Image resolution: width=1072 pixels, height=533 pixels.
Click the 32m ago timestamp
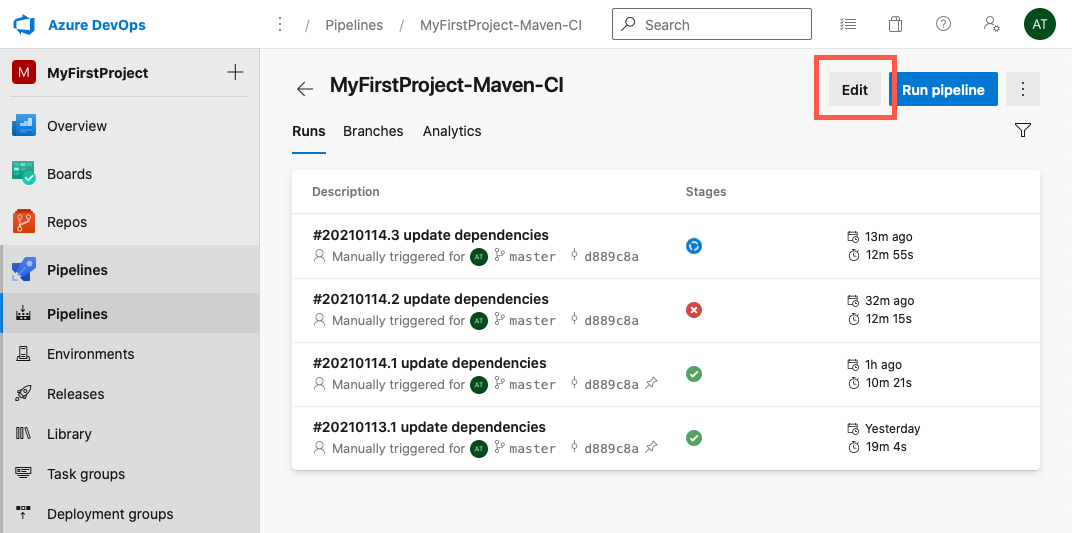click(x=889, y=301)
